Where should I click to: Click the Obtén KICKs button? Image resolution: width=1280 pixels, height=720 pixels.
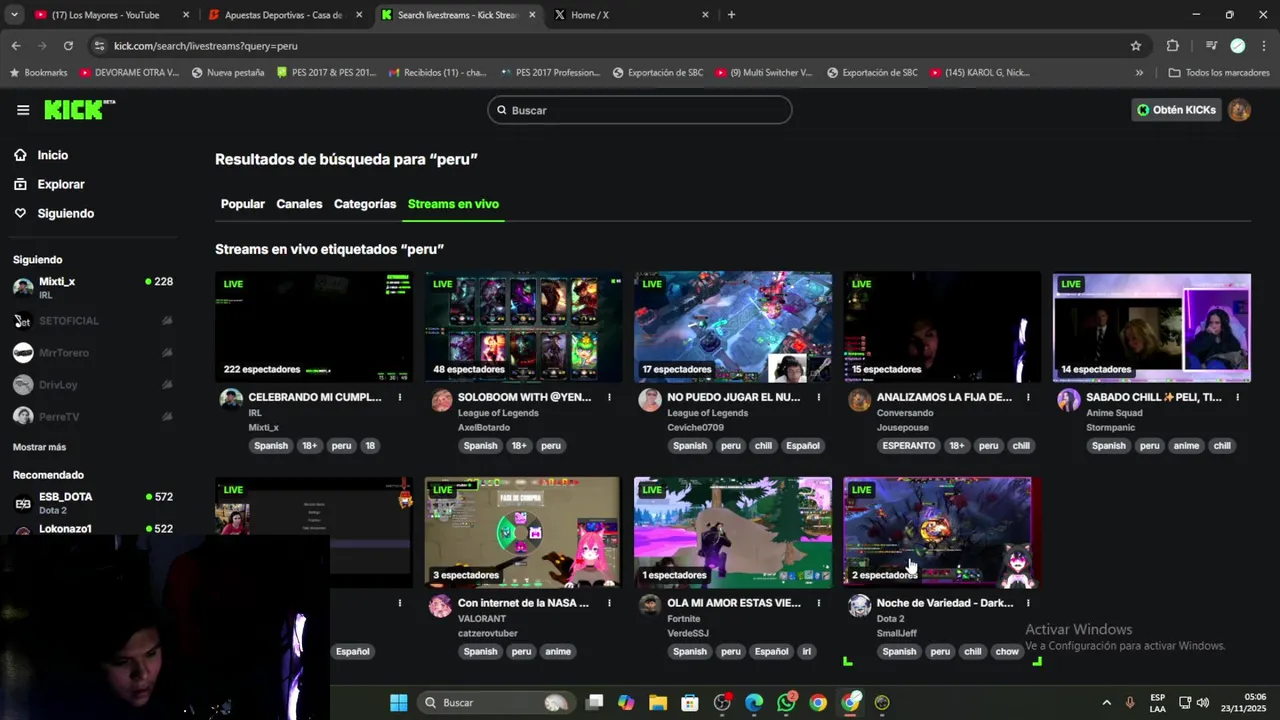(x=1176, y=110)
